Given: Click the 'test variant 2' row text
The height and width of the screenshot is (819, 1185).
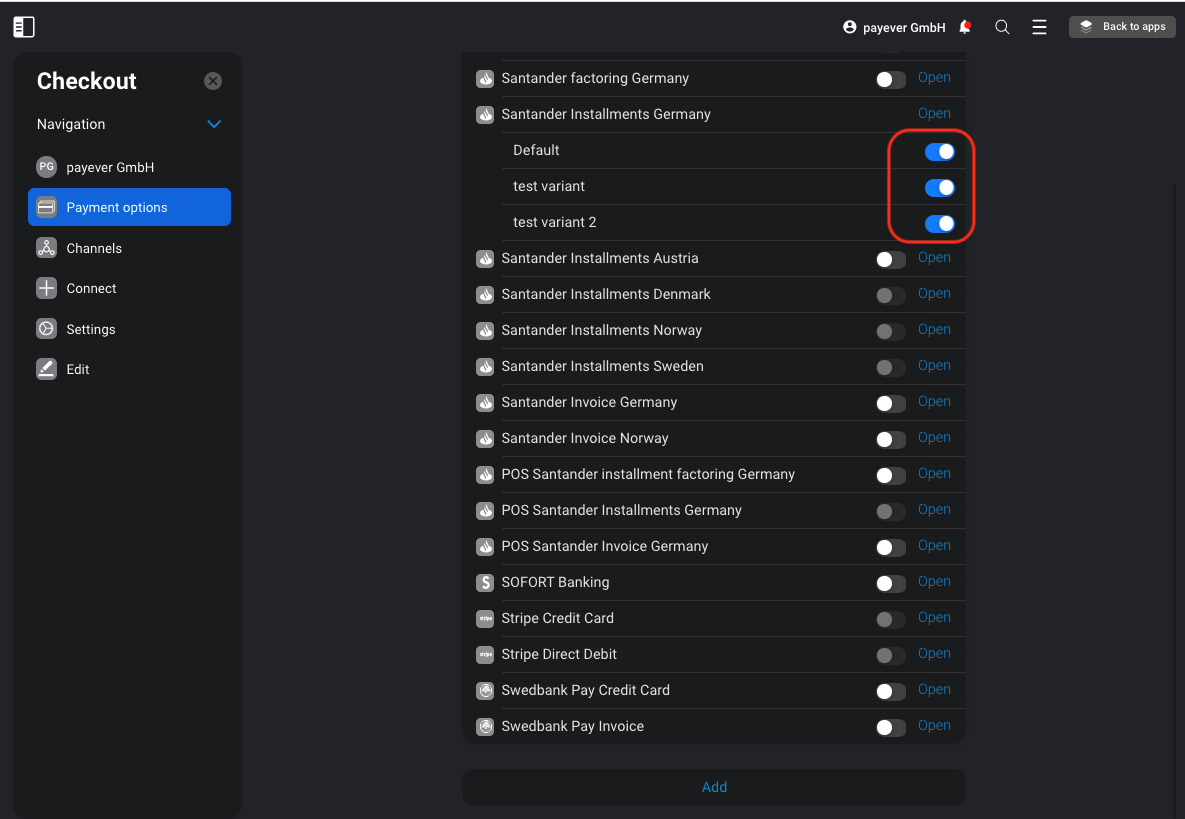Looking at the screenshot, I should pos(555,222).
